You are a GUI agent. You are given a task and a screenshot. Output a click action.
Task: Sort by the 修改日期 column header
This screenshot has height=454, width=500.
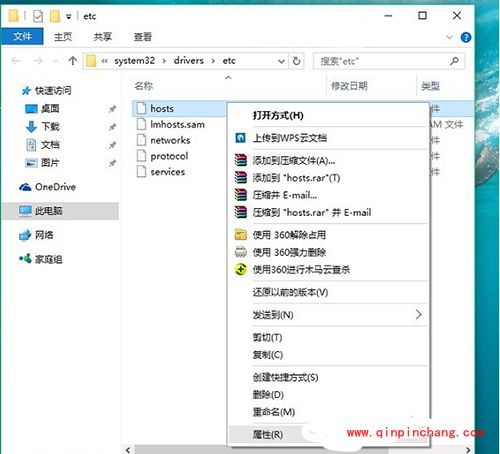tap(349, 86)
